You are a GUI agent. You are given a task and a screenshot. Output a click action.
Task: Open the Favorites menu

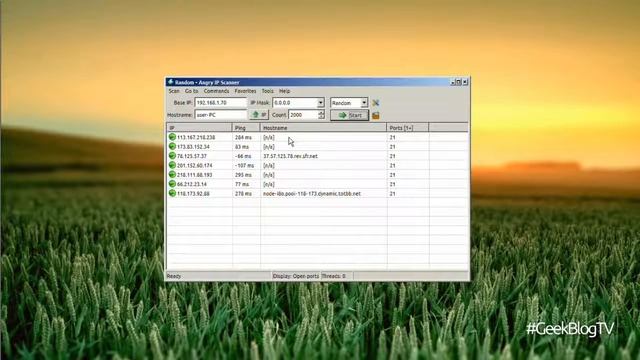click(x=245, y=91)
